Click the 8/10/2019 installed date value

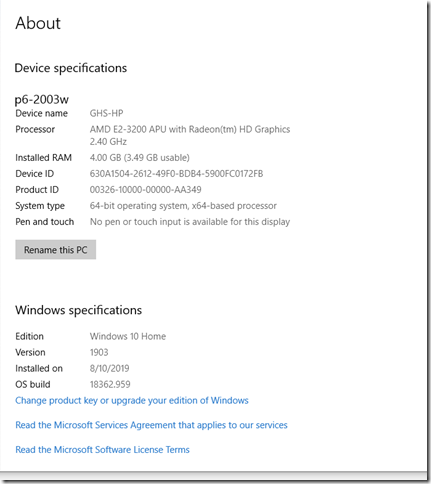pyautogui.click(x=109, y=368)
